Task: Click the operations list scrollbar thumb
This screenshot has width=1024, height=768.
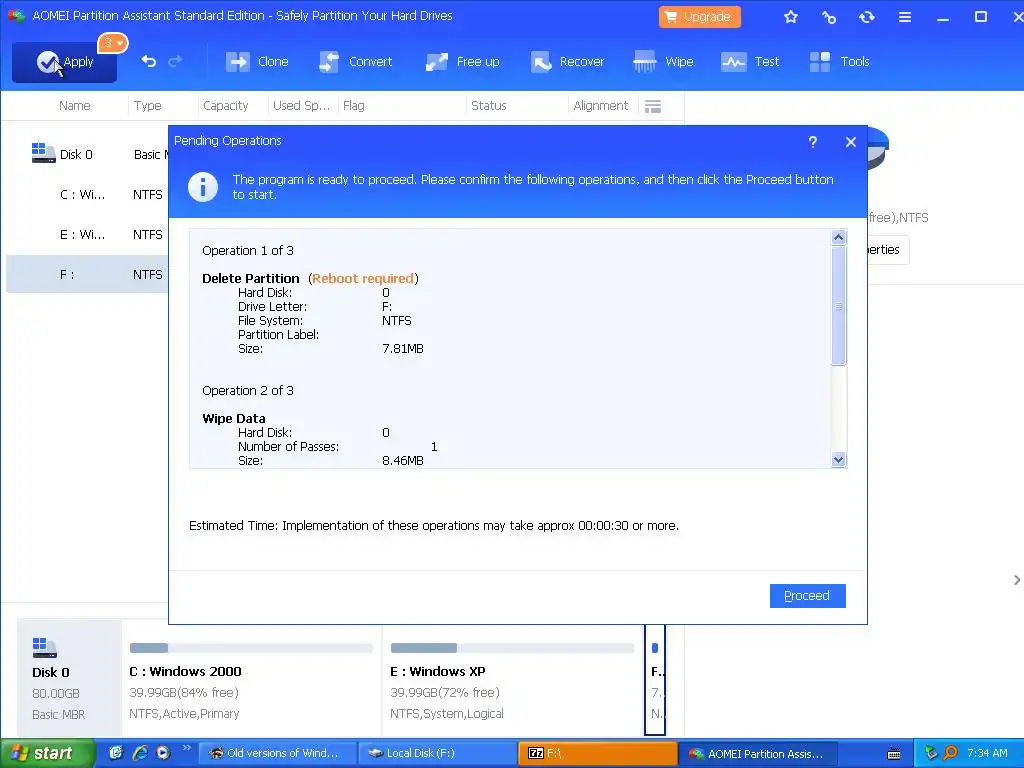Action: coord(839,305)
